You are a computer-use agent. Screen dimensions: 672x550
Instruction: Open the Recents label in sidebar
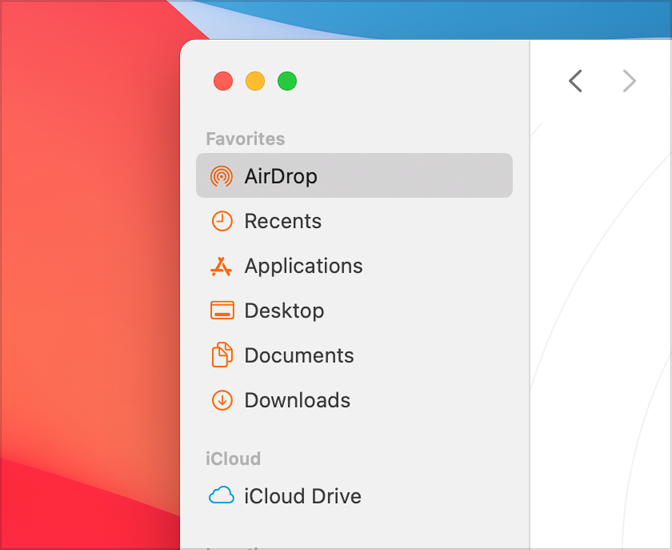283,221
